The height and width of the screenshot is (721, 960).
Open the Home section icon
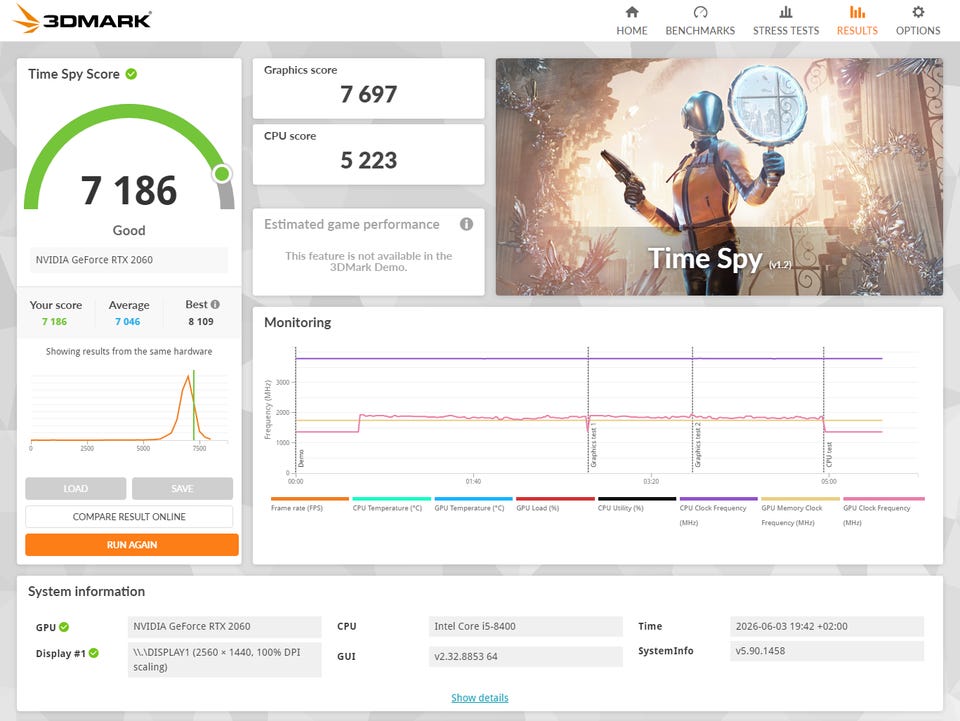tap(632, 12)
